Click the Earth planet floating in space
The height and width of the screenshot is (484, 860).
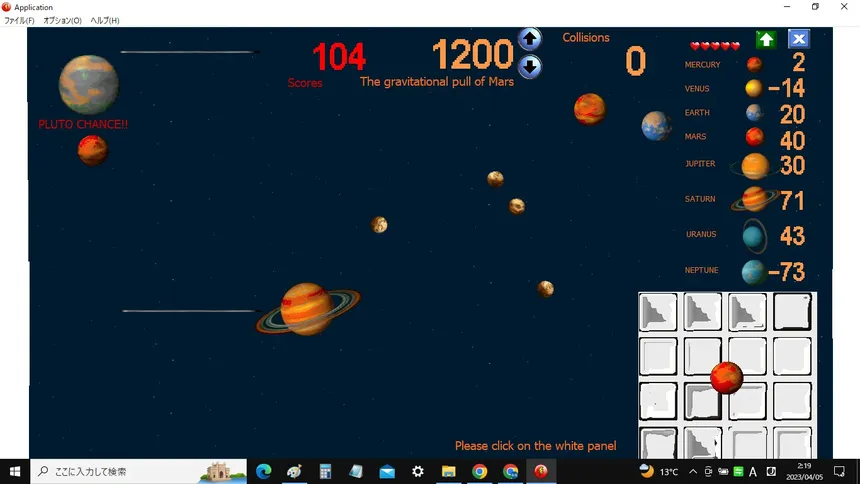657,126
